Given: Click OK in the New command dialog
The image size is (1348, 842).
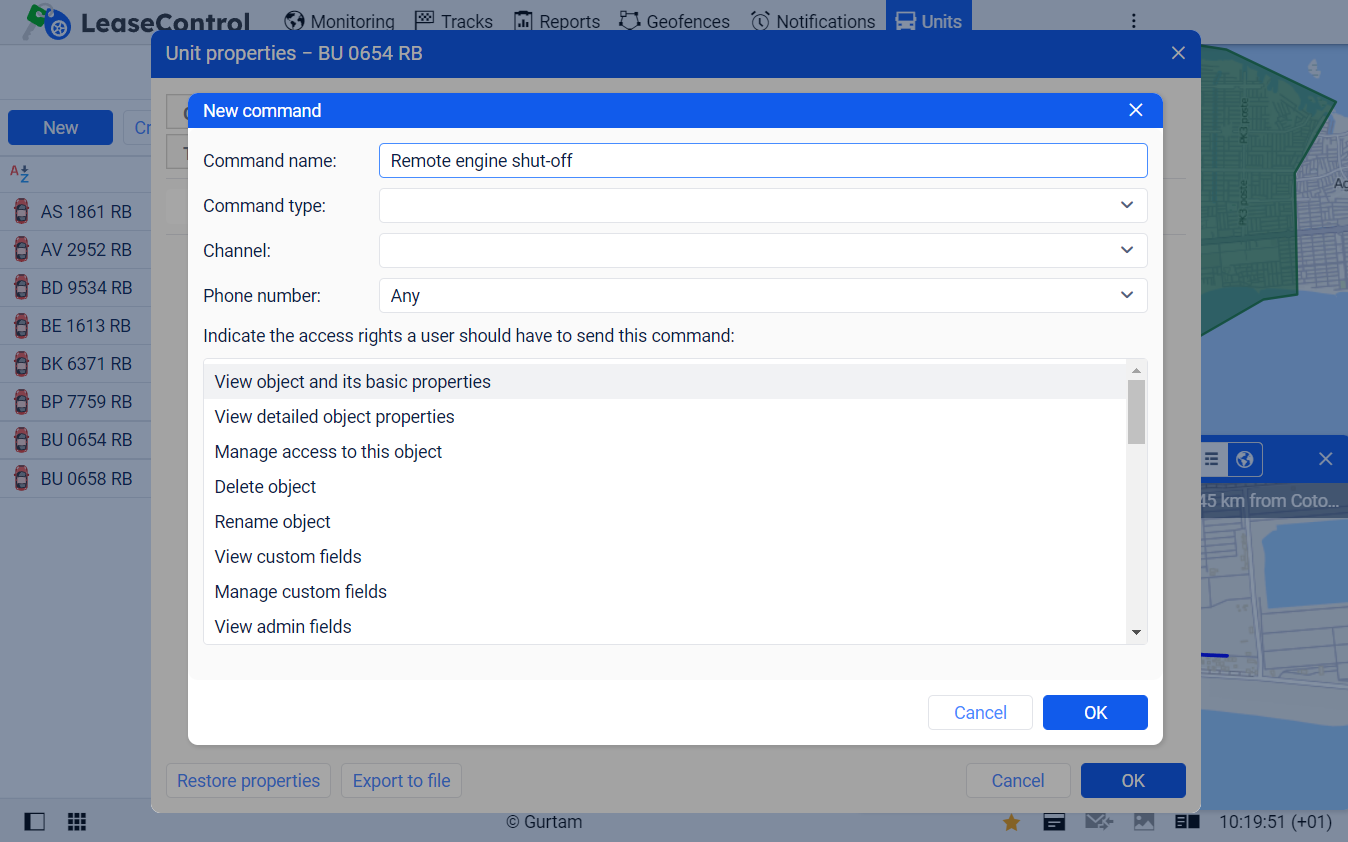Looking at the screenshot, I should 1095,713.
